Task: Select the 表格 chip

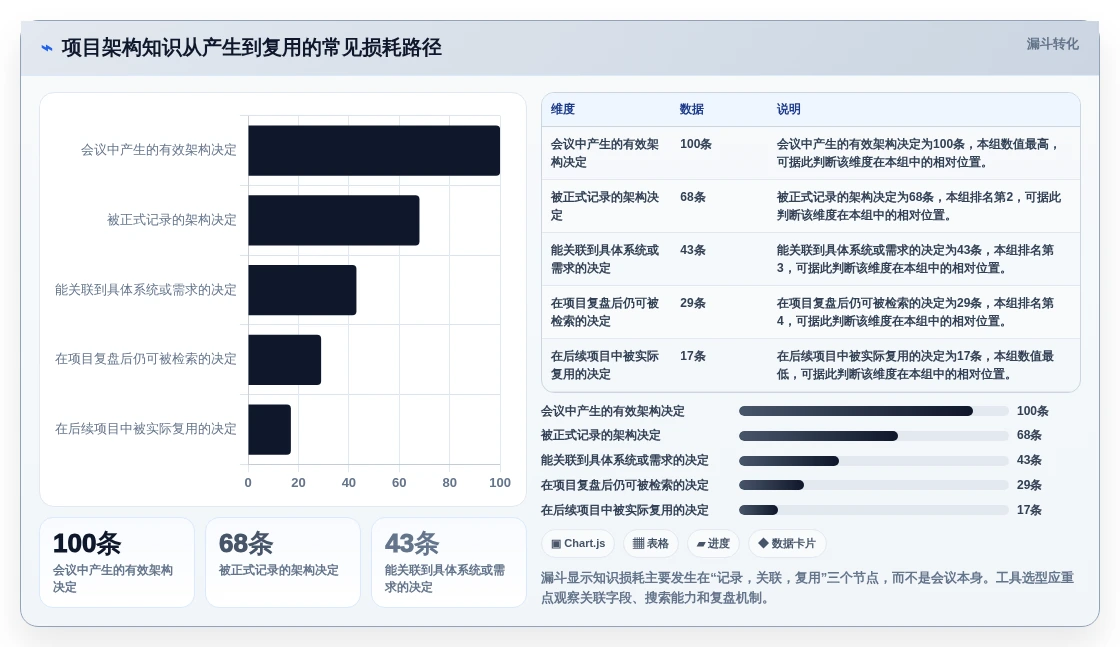Action: (651, 543)
